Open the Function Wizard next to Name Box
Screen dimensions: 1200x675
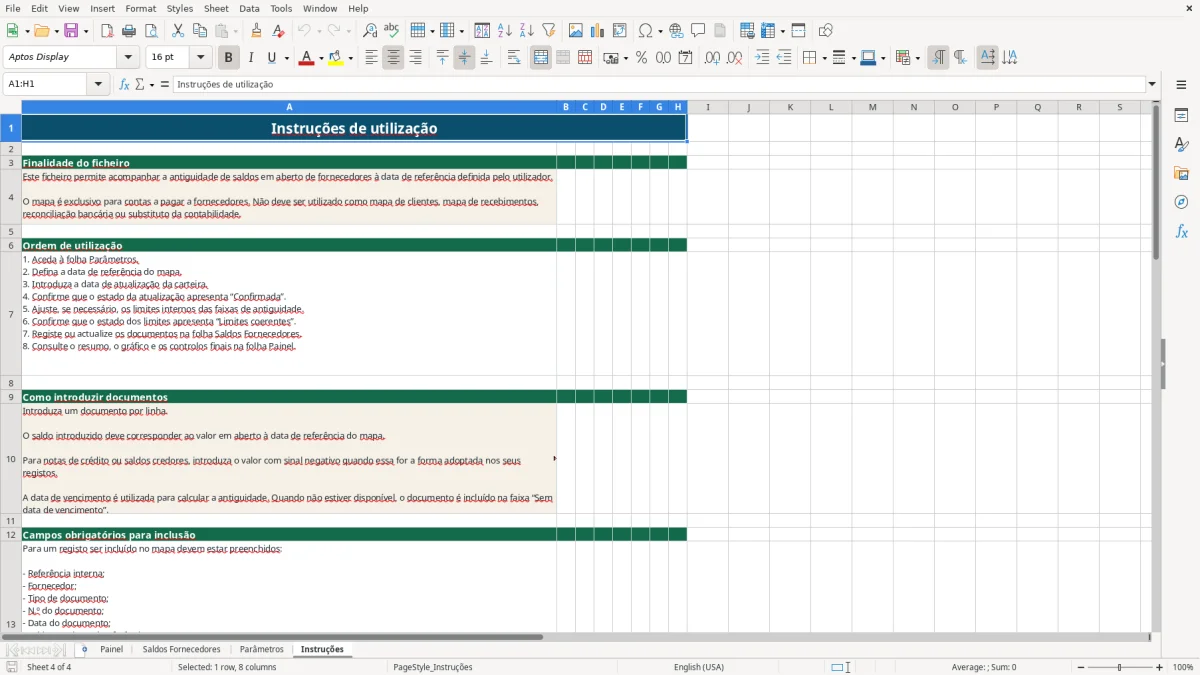tap(125, 84)
